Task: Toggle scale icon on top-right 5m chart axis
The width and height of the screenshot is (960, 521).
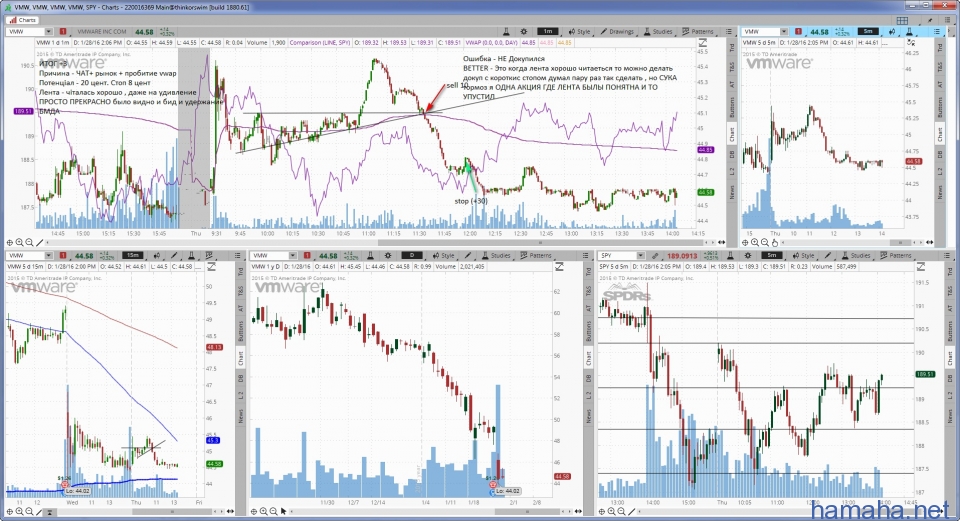Action: click(x=912, y=43)
